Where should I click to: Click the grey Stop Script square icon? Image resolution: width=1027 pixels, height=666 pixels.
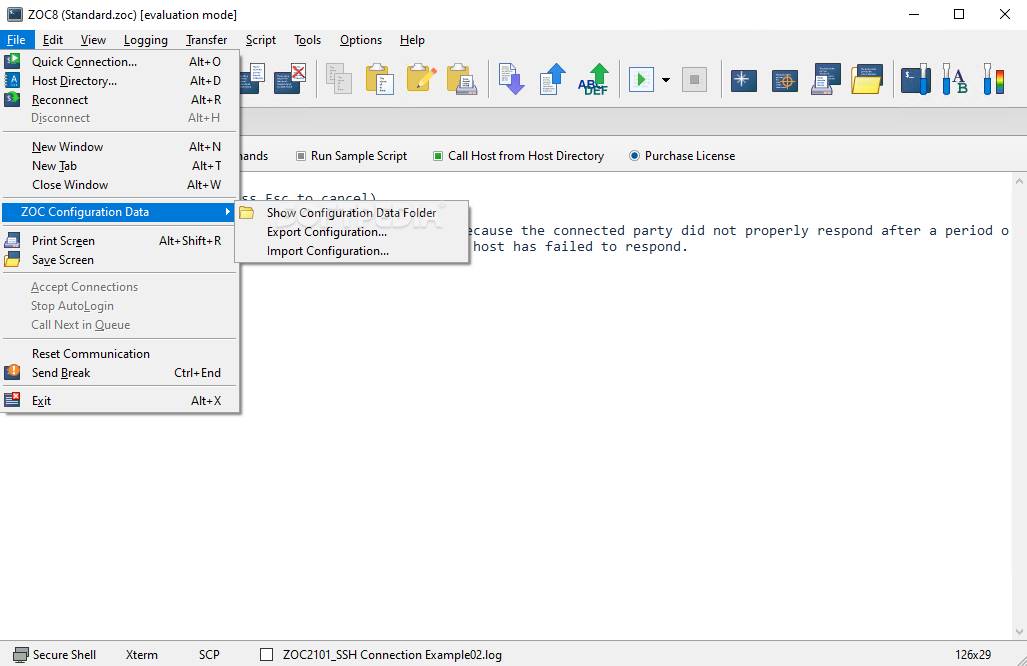tap(694, 80)
